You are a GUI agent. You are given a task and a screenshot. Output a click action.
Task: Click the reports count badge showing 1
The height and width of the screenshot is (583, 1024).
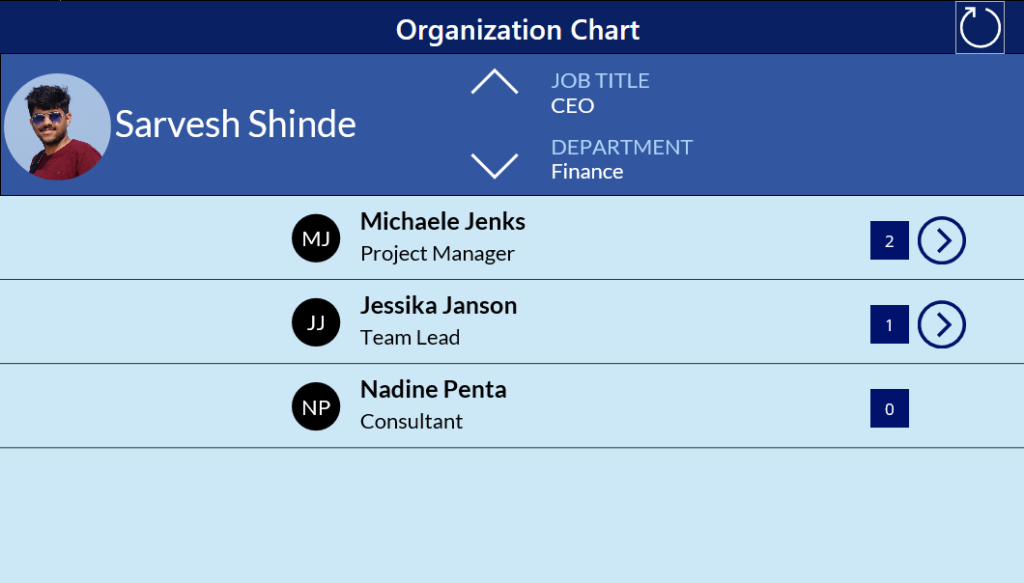click(889, 324)
